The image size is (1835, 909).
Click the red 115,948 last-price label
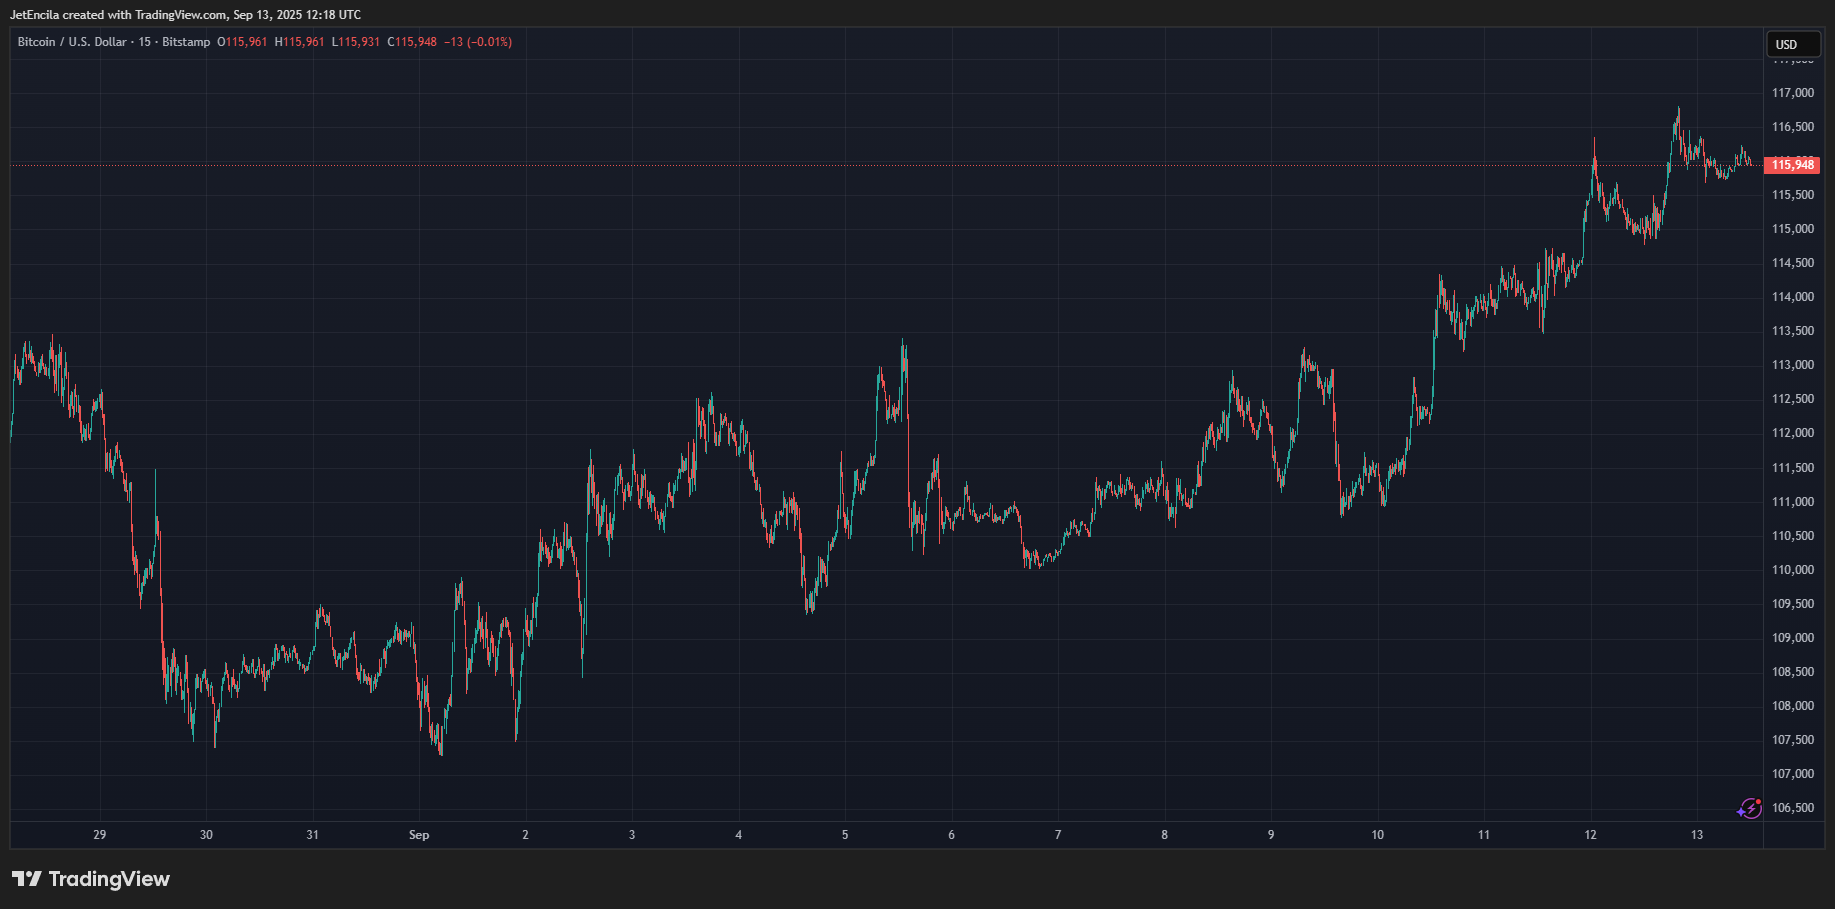pos(1793,166)
